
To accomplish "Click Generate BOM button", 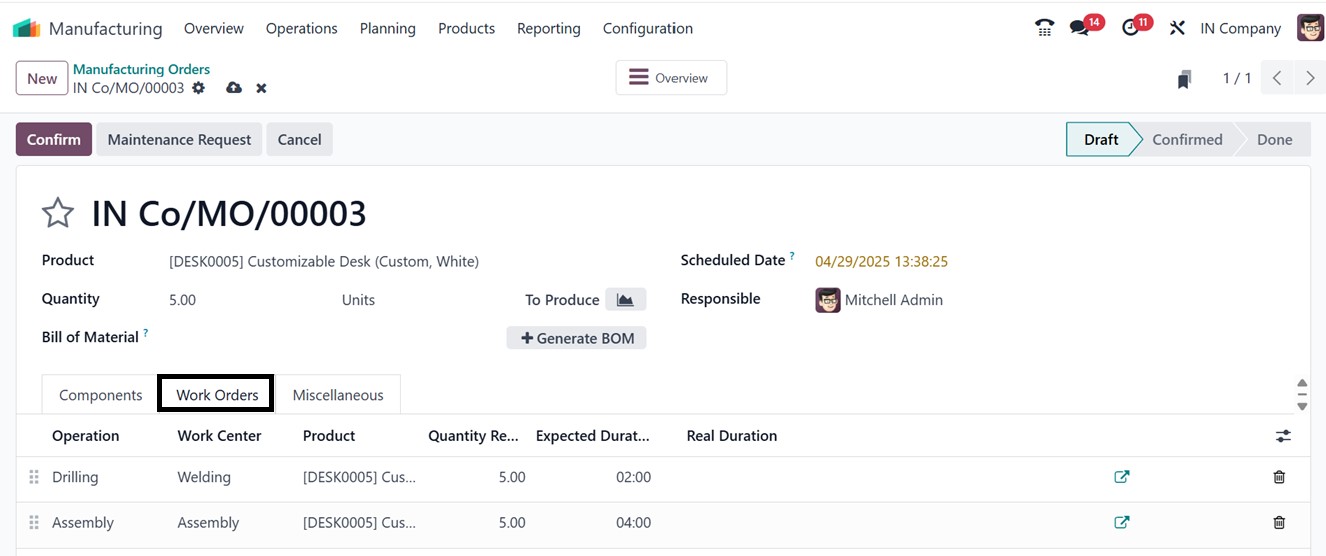I will click(577, 338).
